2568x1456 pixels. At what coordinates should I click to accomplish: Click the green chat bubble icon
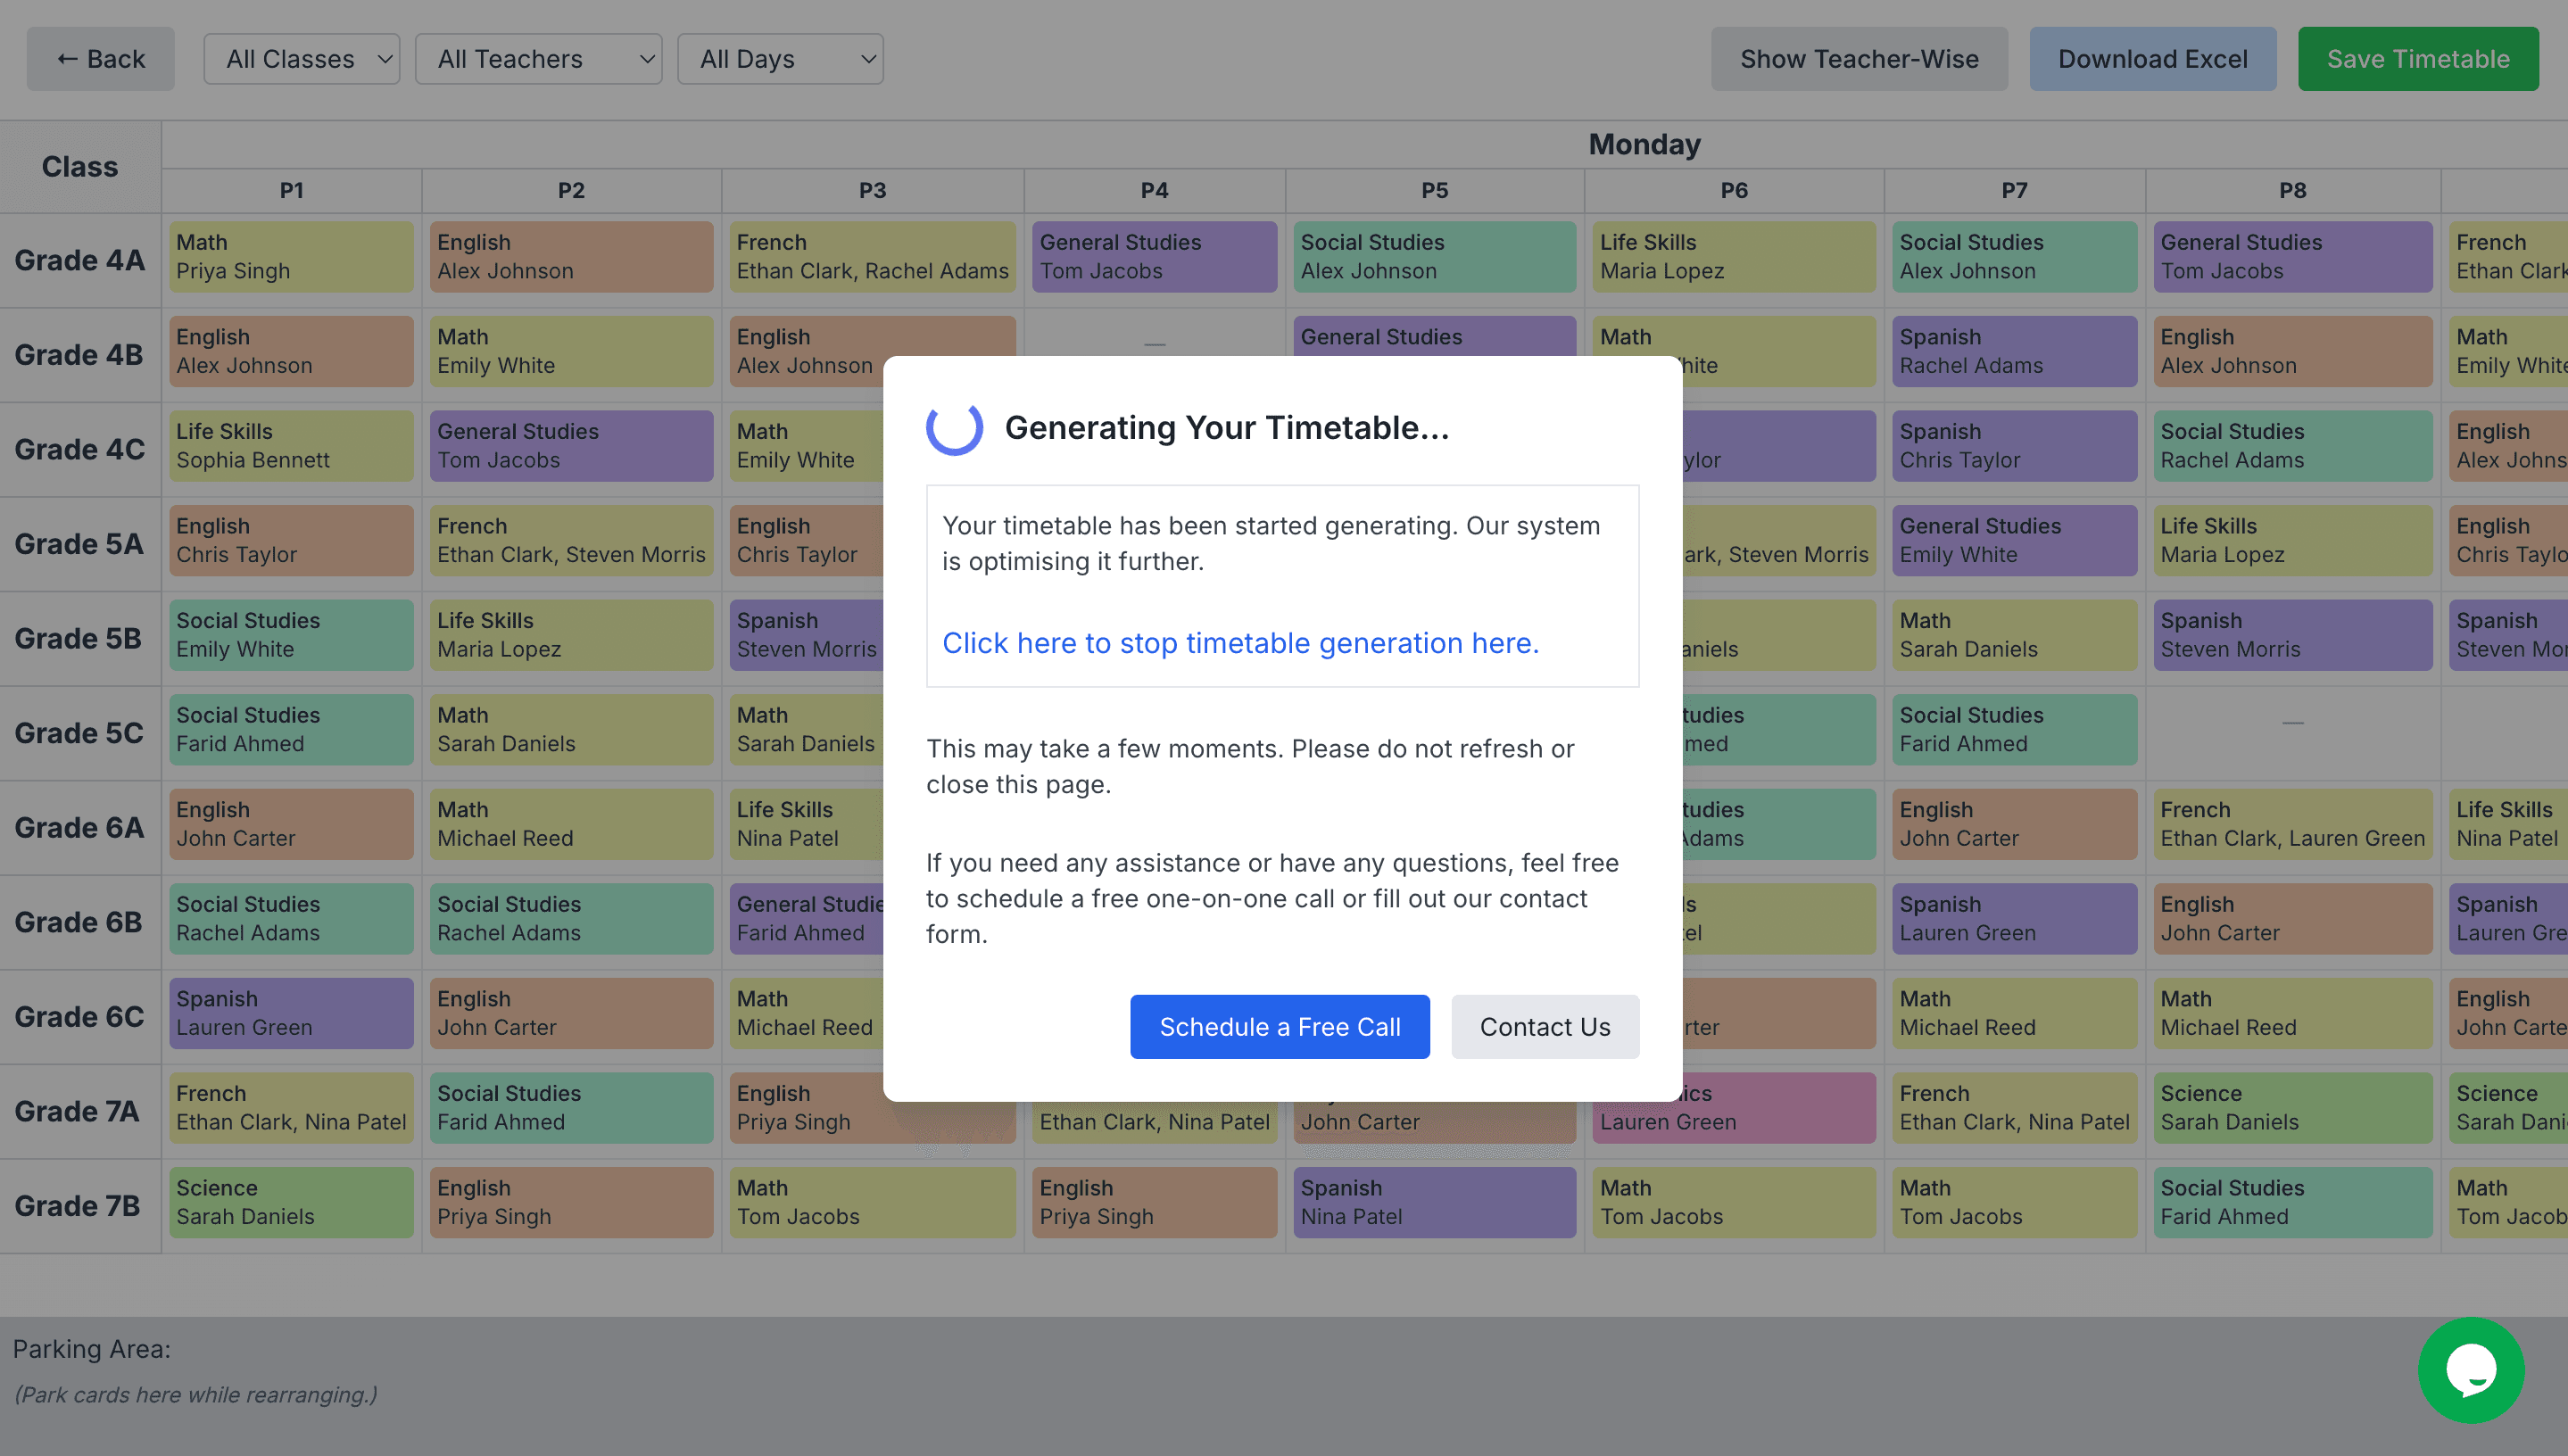pos(2470,1369)
